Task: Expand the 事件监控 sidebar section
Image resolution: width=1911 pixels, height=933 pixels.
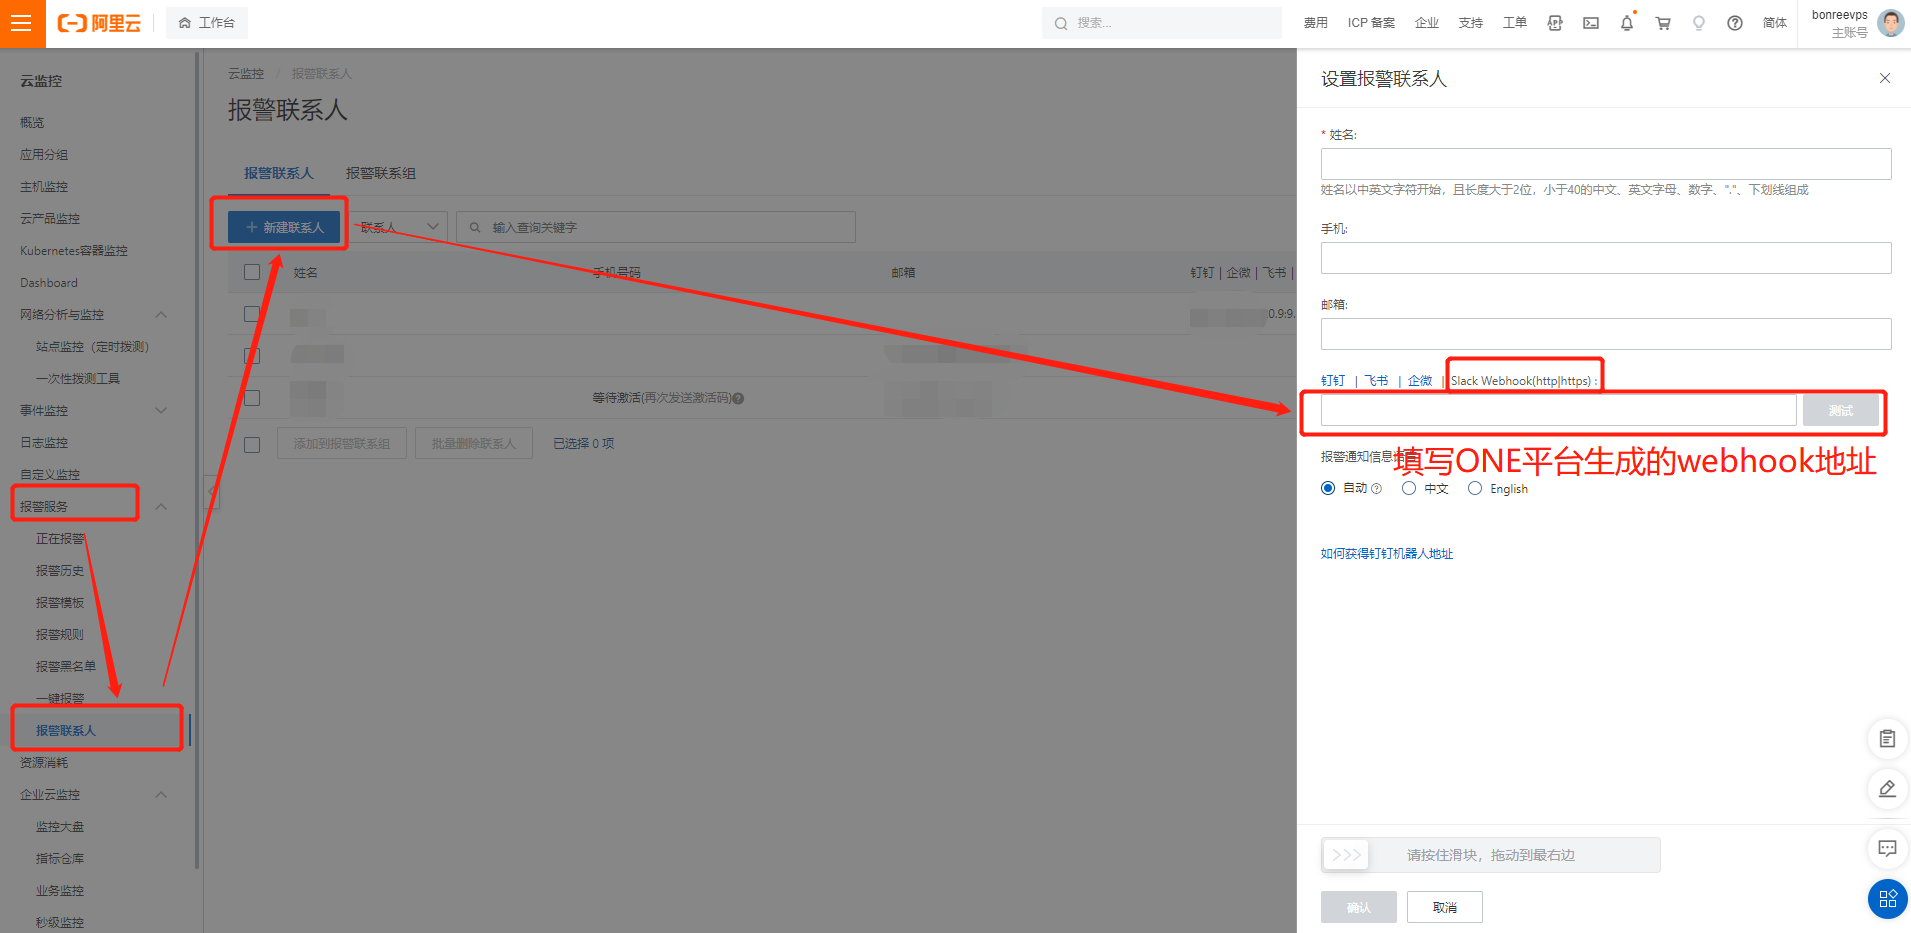Action: click(161, 411)
